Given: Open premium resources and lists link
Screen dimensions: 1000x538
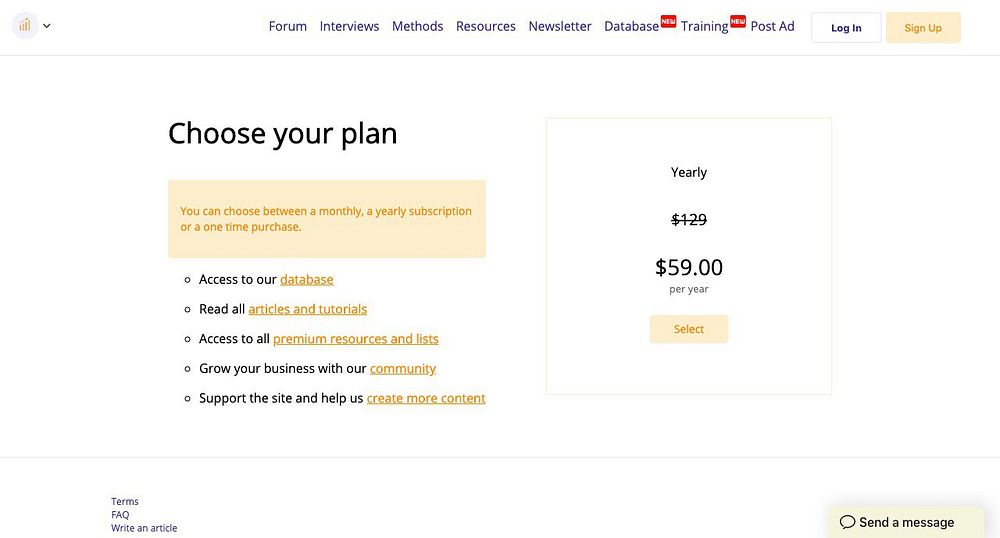Looking at the screenshot, I should (x=355, y=339).
